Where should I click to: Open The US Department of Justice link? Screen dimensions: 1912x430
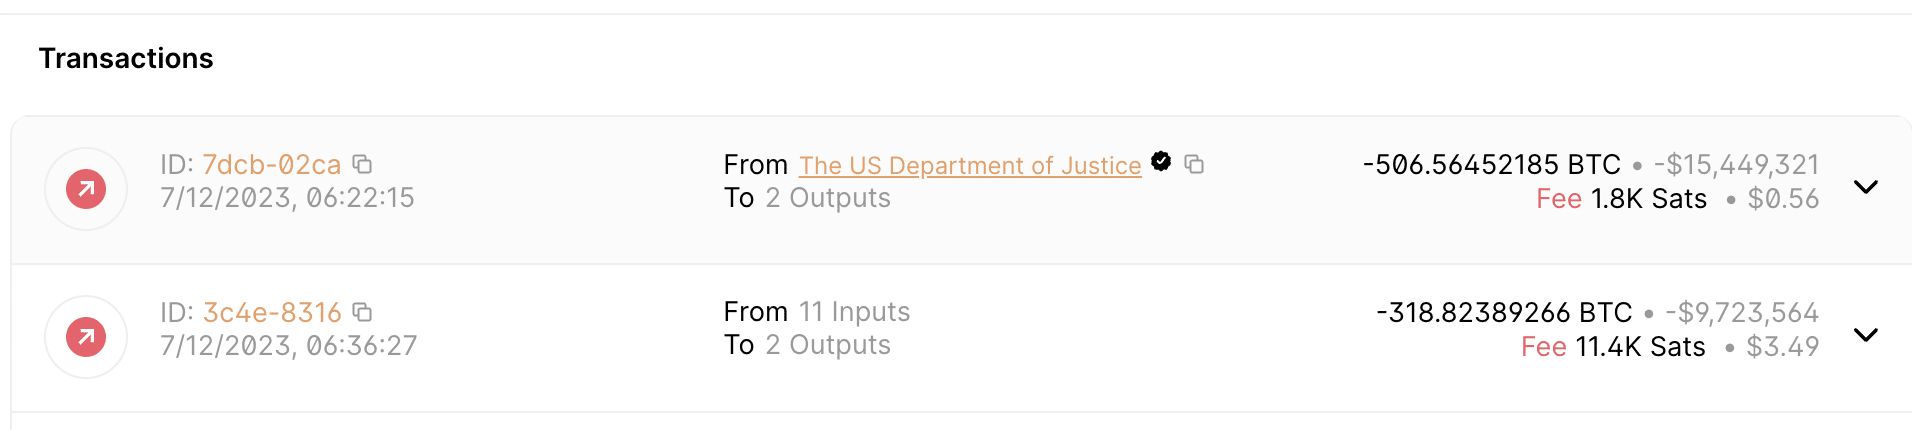(970, 165)
